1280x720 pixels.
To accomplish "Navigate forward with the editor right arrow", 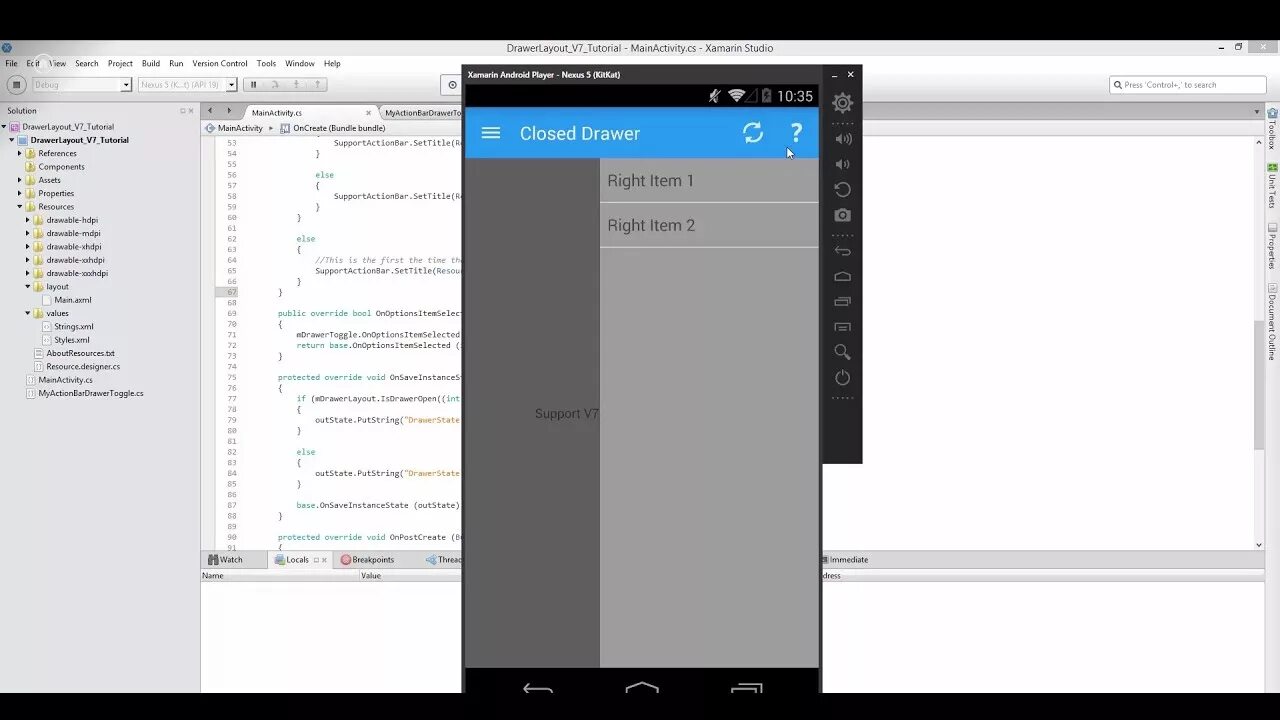I will (229, 111).
